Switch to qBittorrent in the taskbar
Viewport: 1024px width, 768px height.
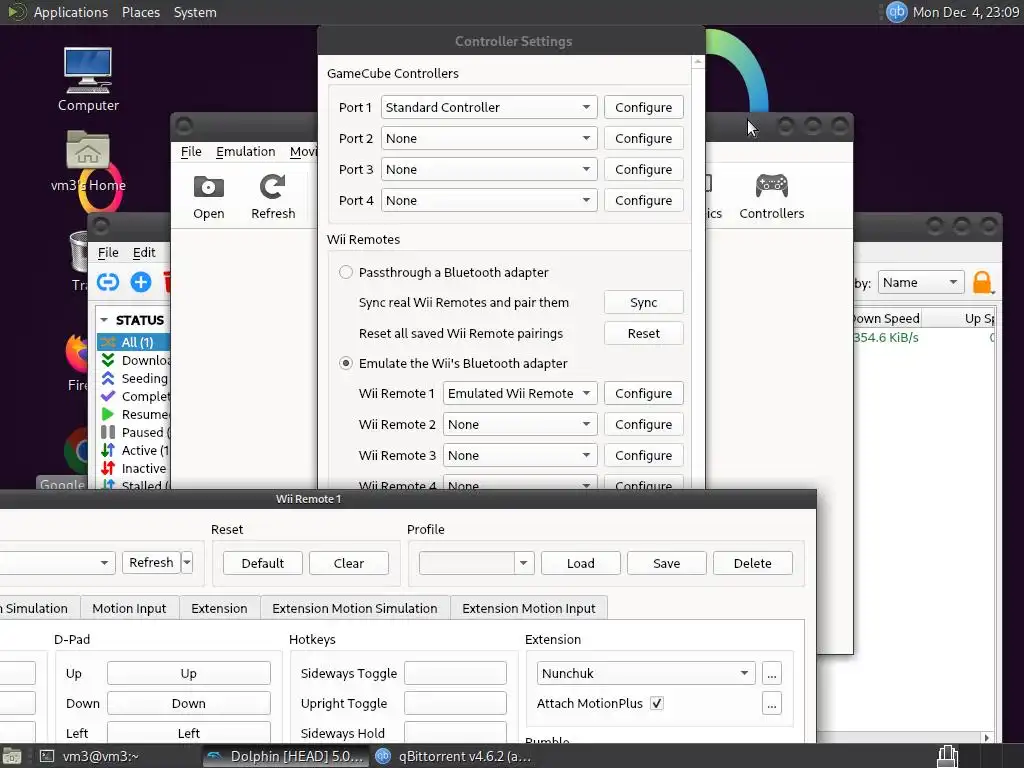click(x=455, y=756)
